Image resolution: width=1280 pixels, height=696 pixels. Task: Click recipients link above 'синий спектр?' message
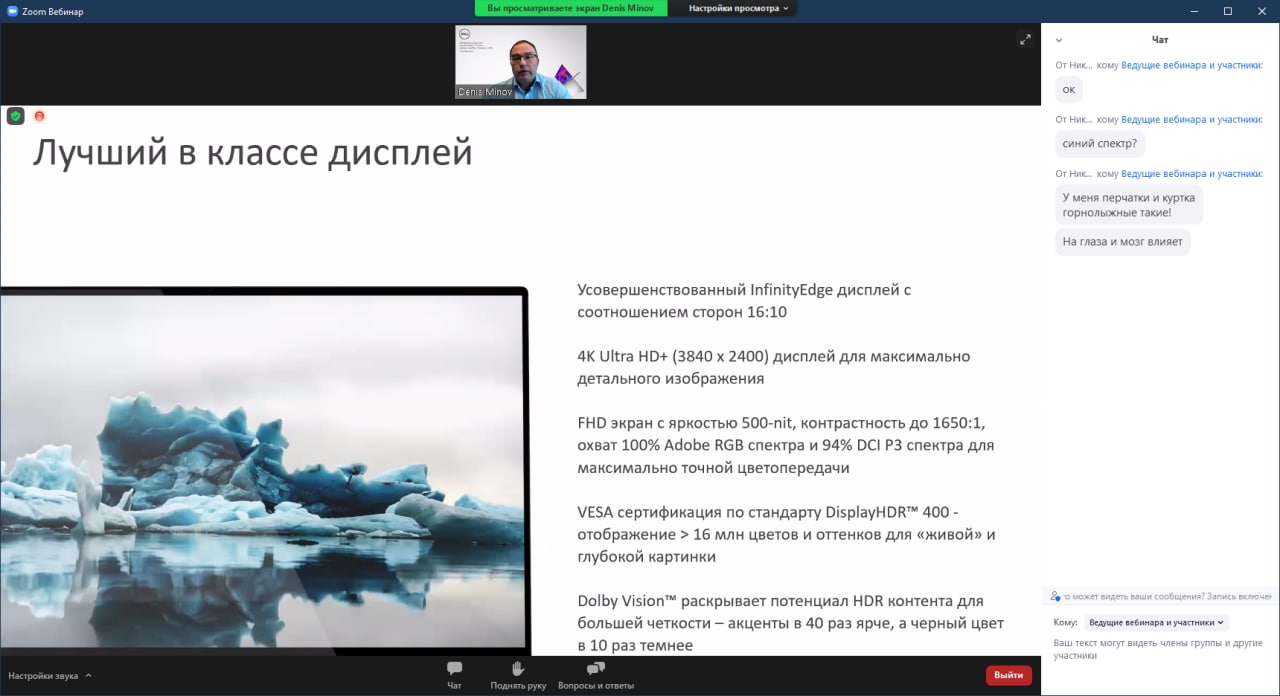tap(1191, 119)
